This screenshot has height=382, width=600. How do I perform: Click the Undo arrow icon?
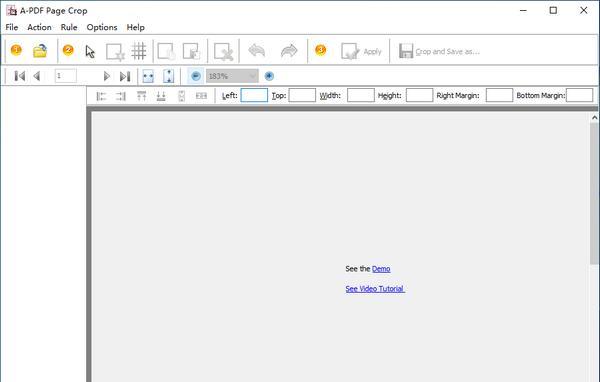coord(257,51)
